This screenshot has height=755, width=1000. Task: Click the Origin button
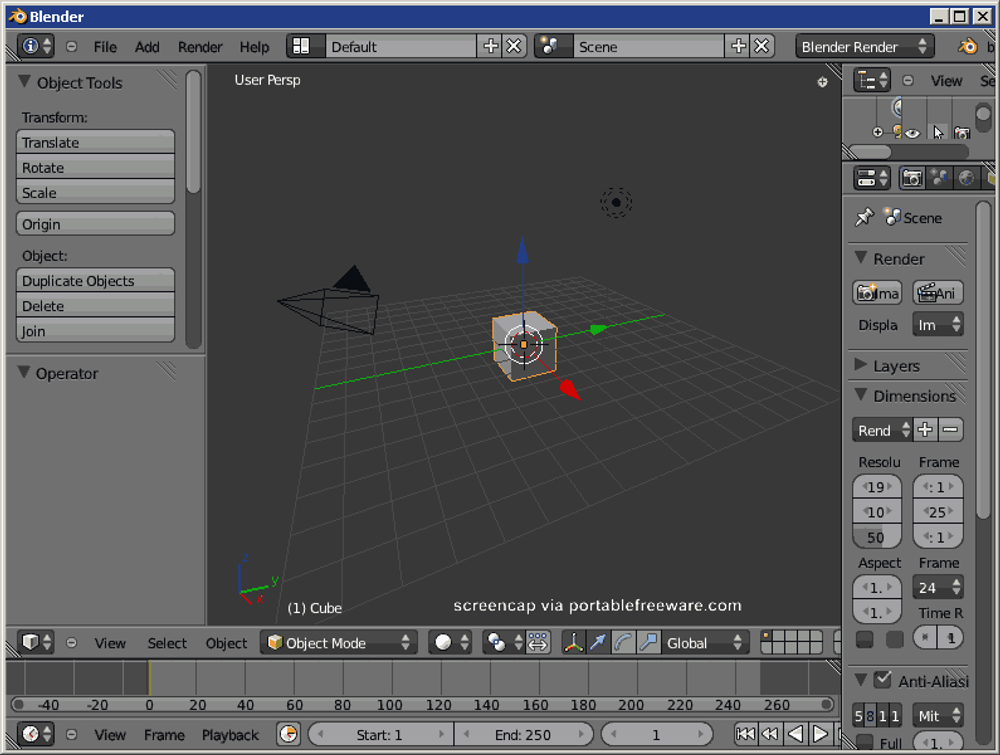pyautogui.click(x=96, y=224)
